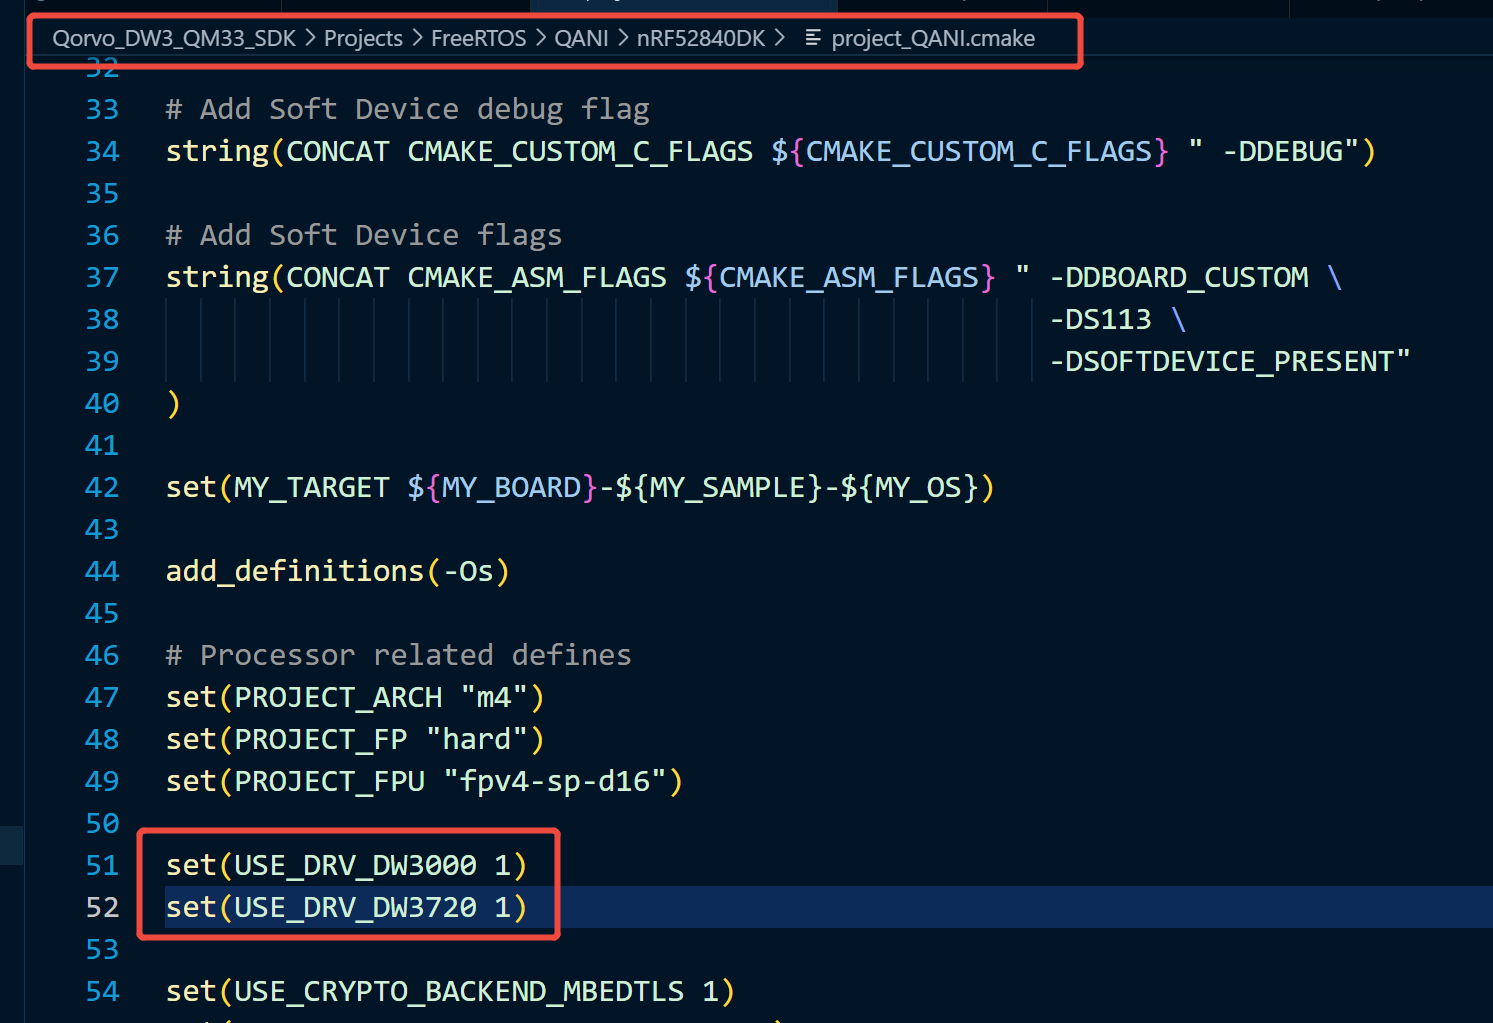Expand the Projects breadcrumb segment

[x=363, y=38]
